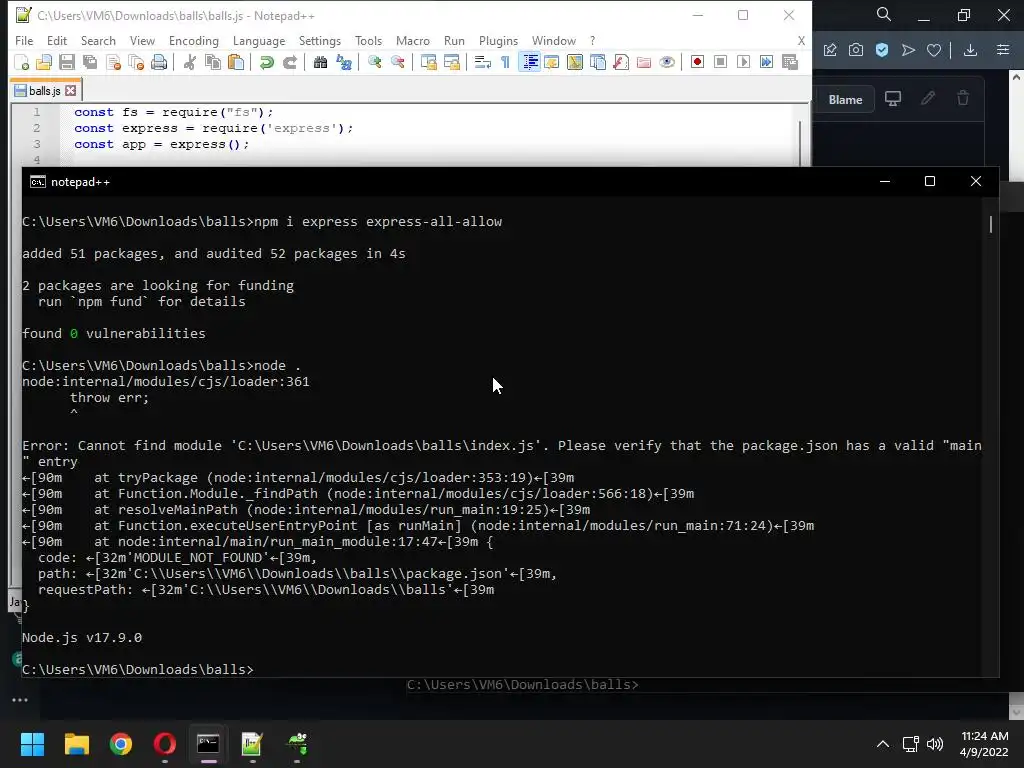Screen dimensions: 1024x768
Task: Open the Encoding menu
Action: (x=194, y=40)
